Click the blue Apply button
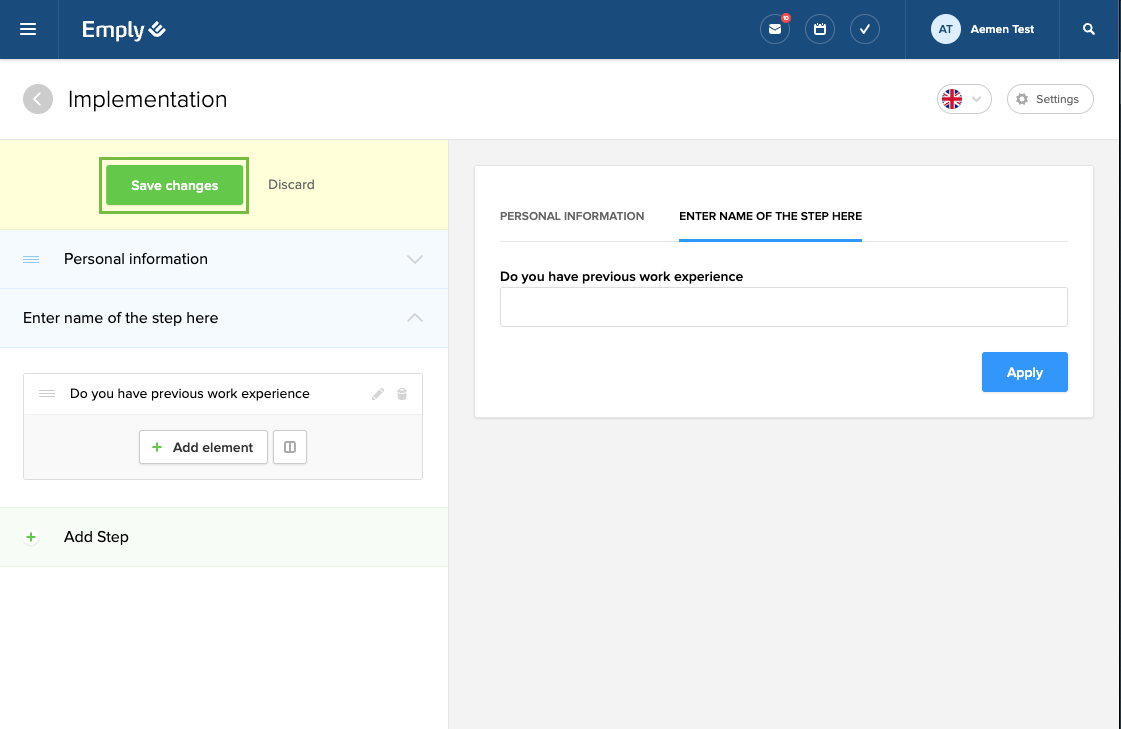 (1024, 372)
